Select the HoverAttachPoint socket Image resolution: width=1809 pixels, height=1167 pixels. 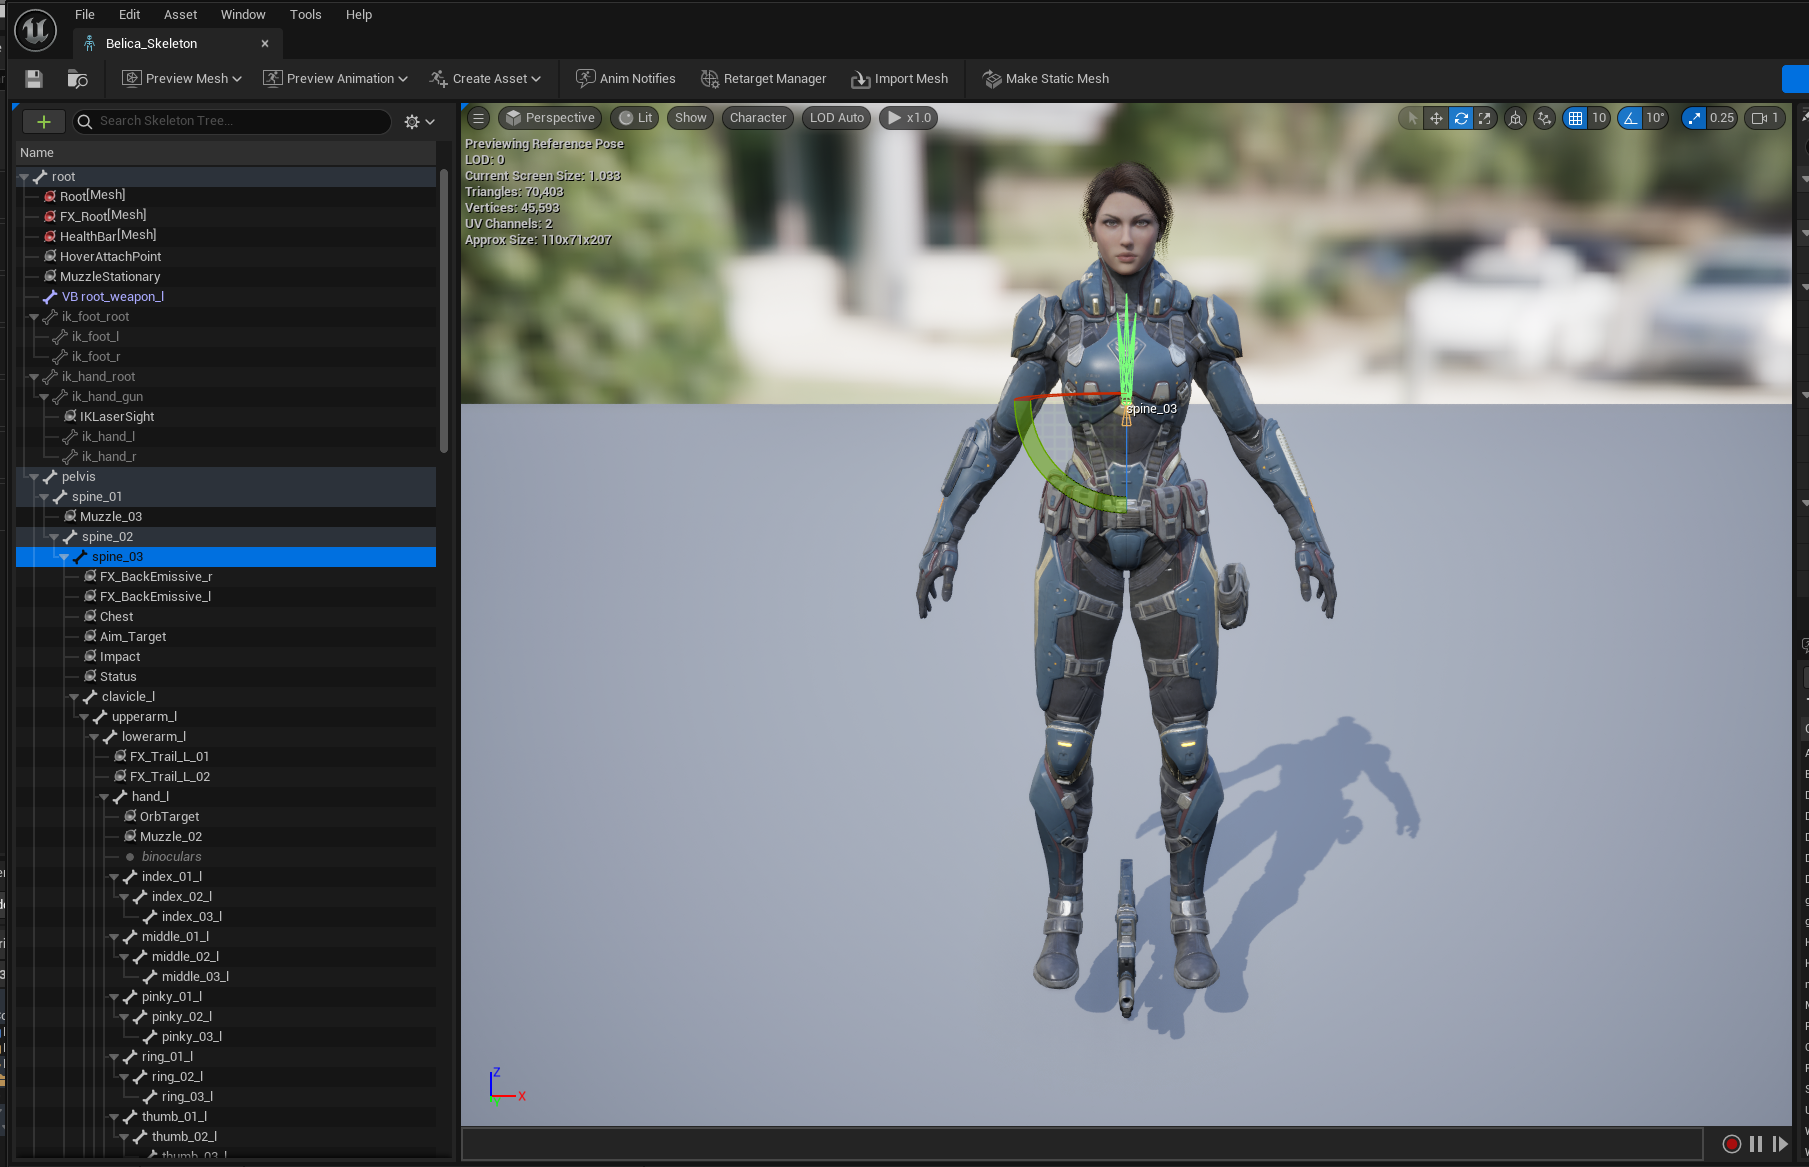click(110, 257)
